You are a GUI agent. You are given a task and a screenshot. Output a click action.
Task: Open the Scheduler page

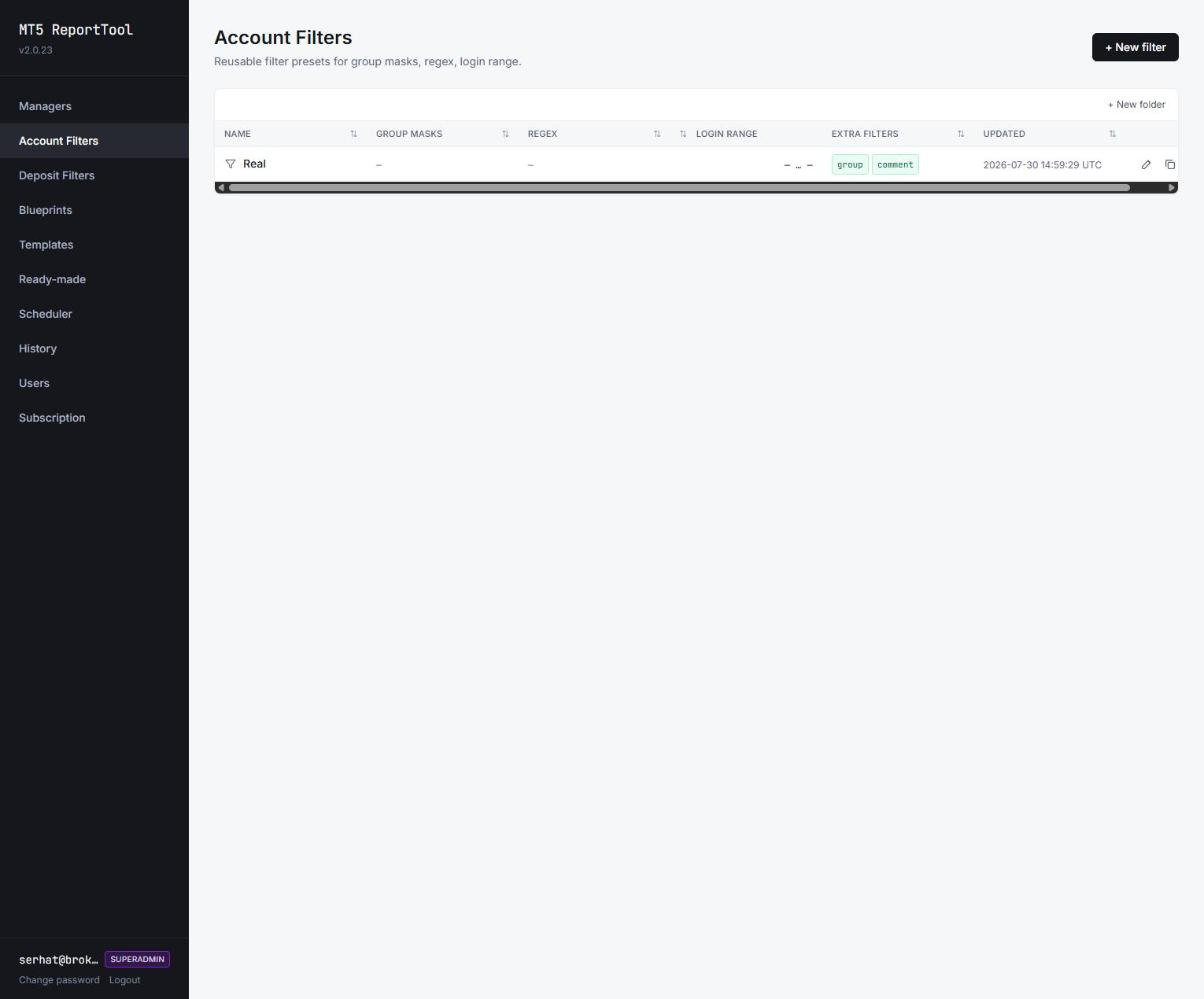coord(94,314)
